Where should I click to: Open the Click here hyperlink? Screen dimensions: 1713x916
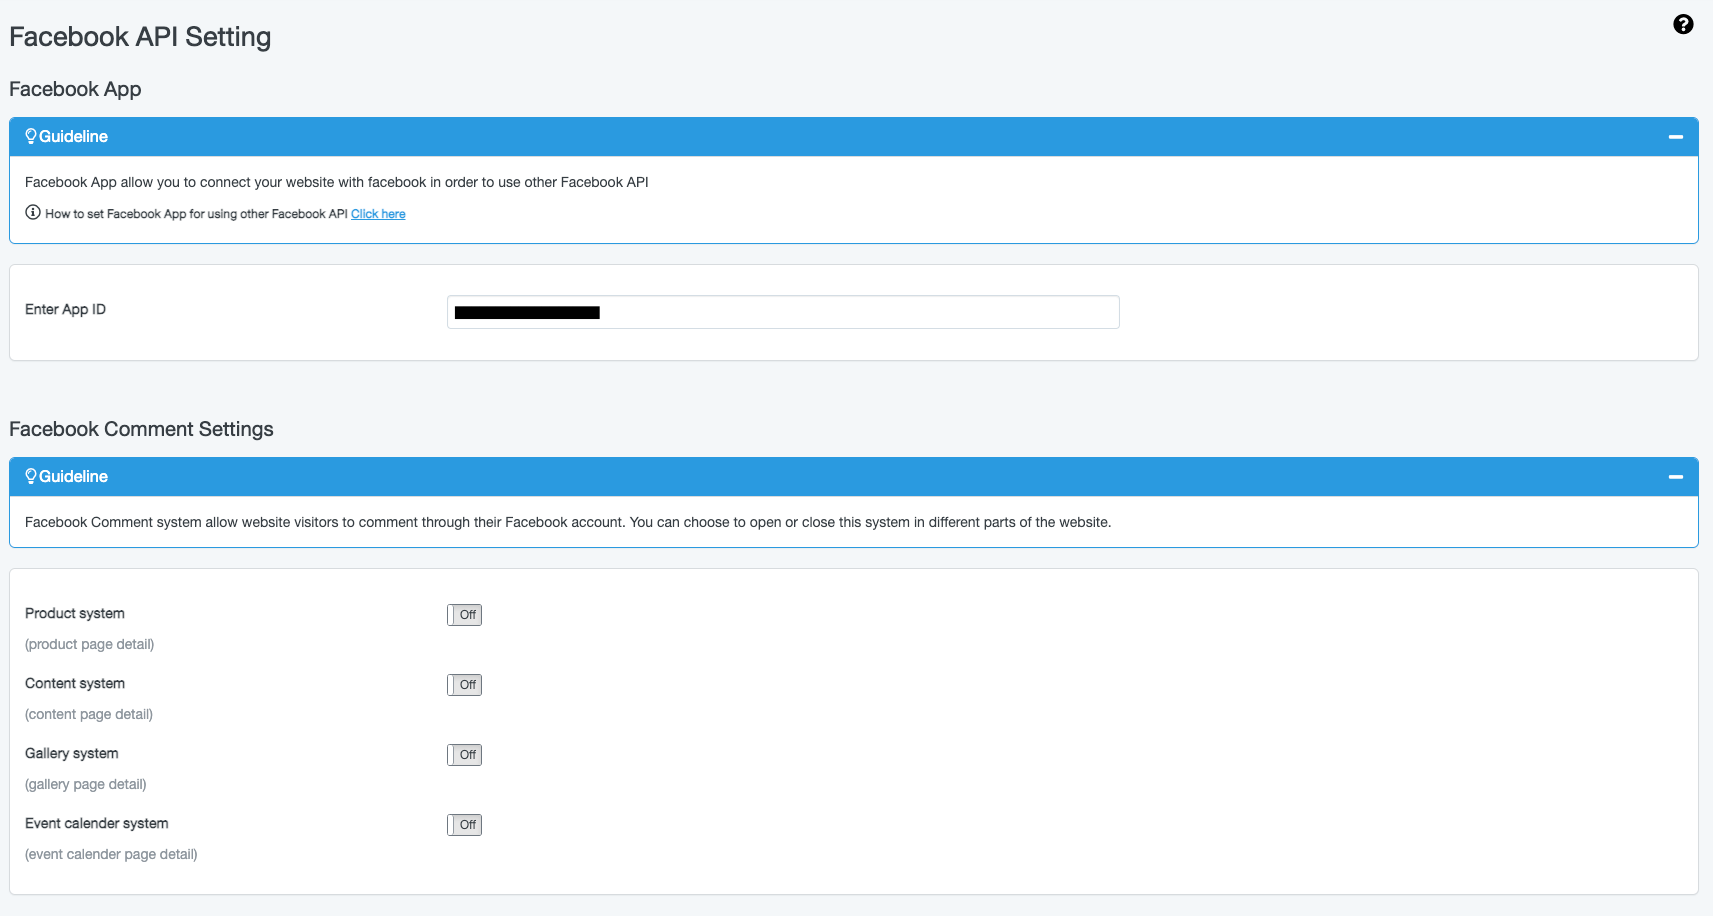click(378, 213)
